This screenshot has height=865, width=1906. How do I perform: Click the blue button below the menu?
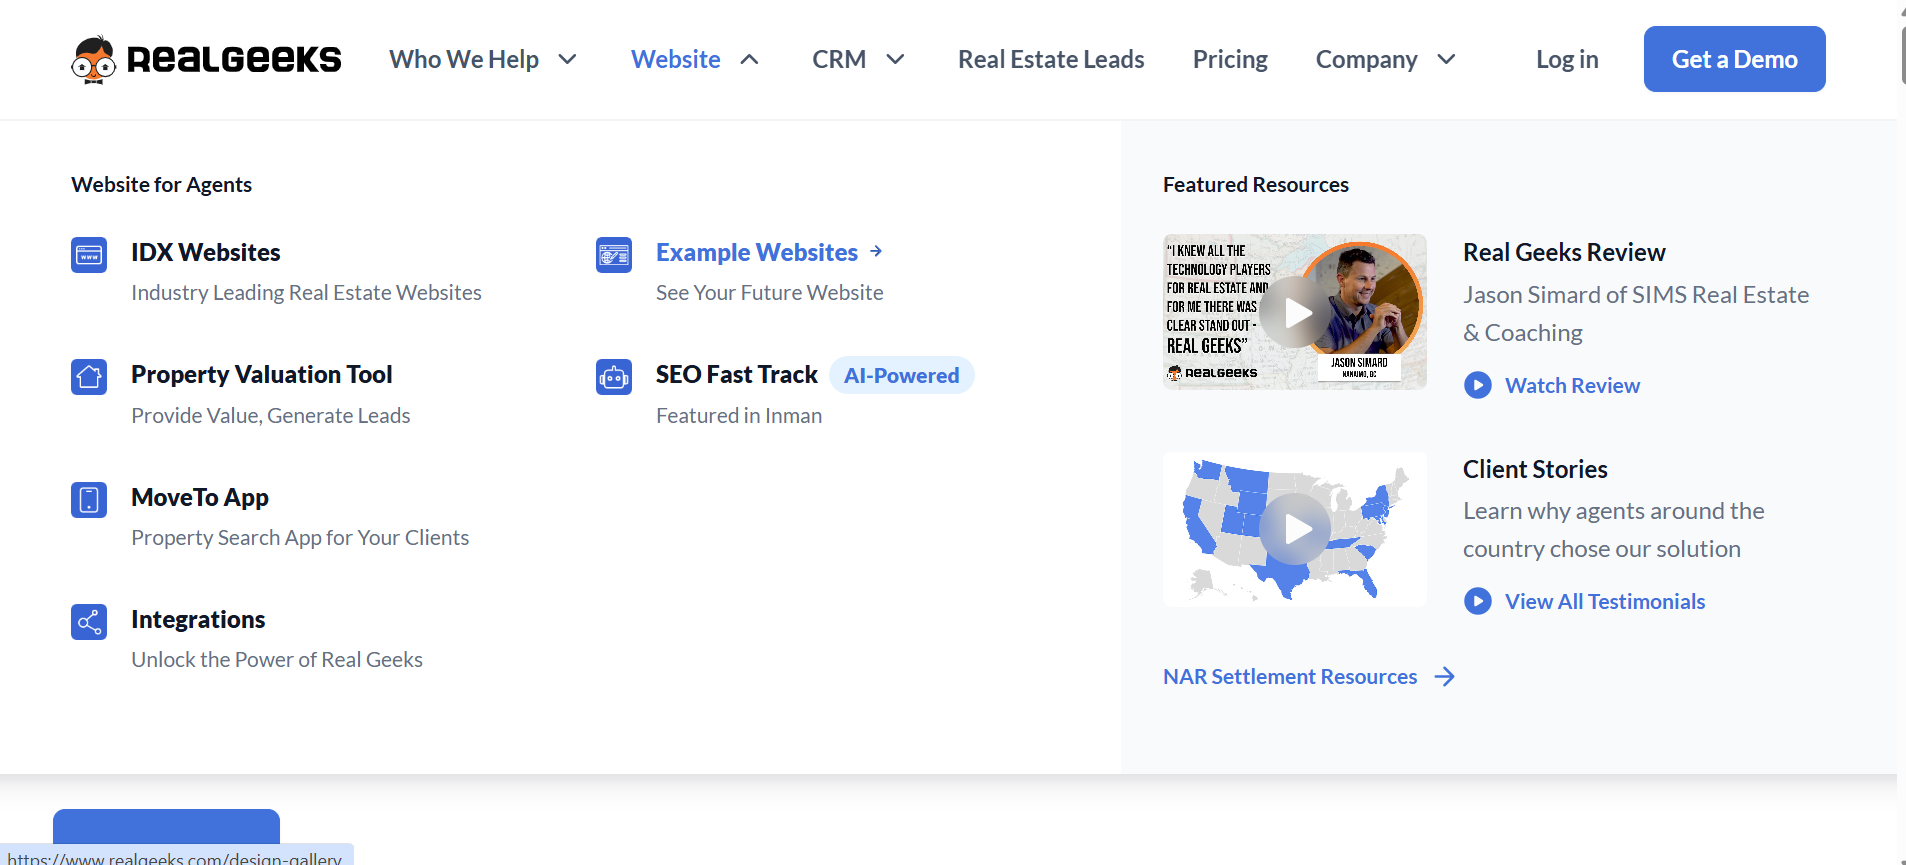click(x=166, y=826)
